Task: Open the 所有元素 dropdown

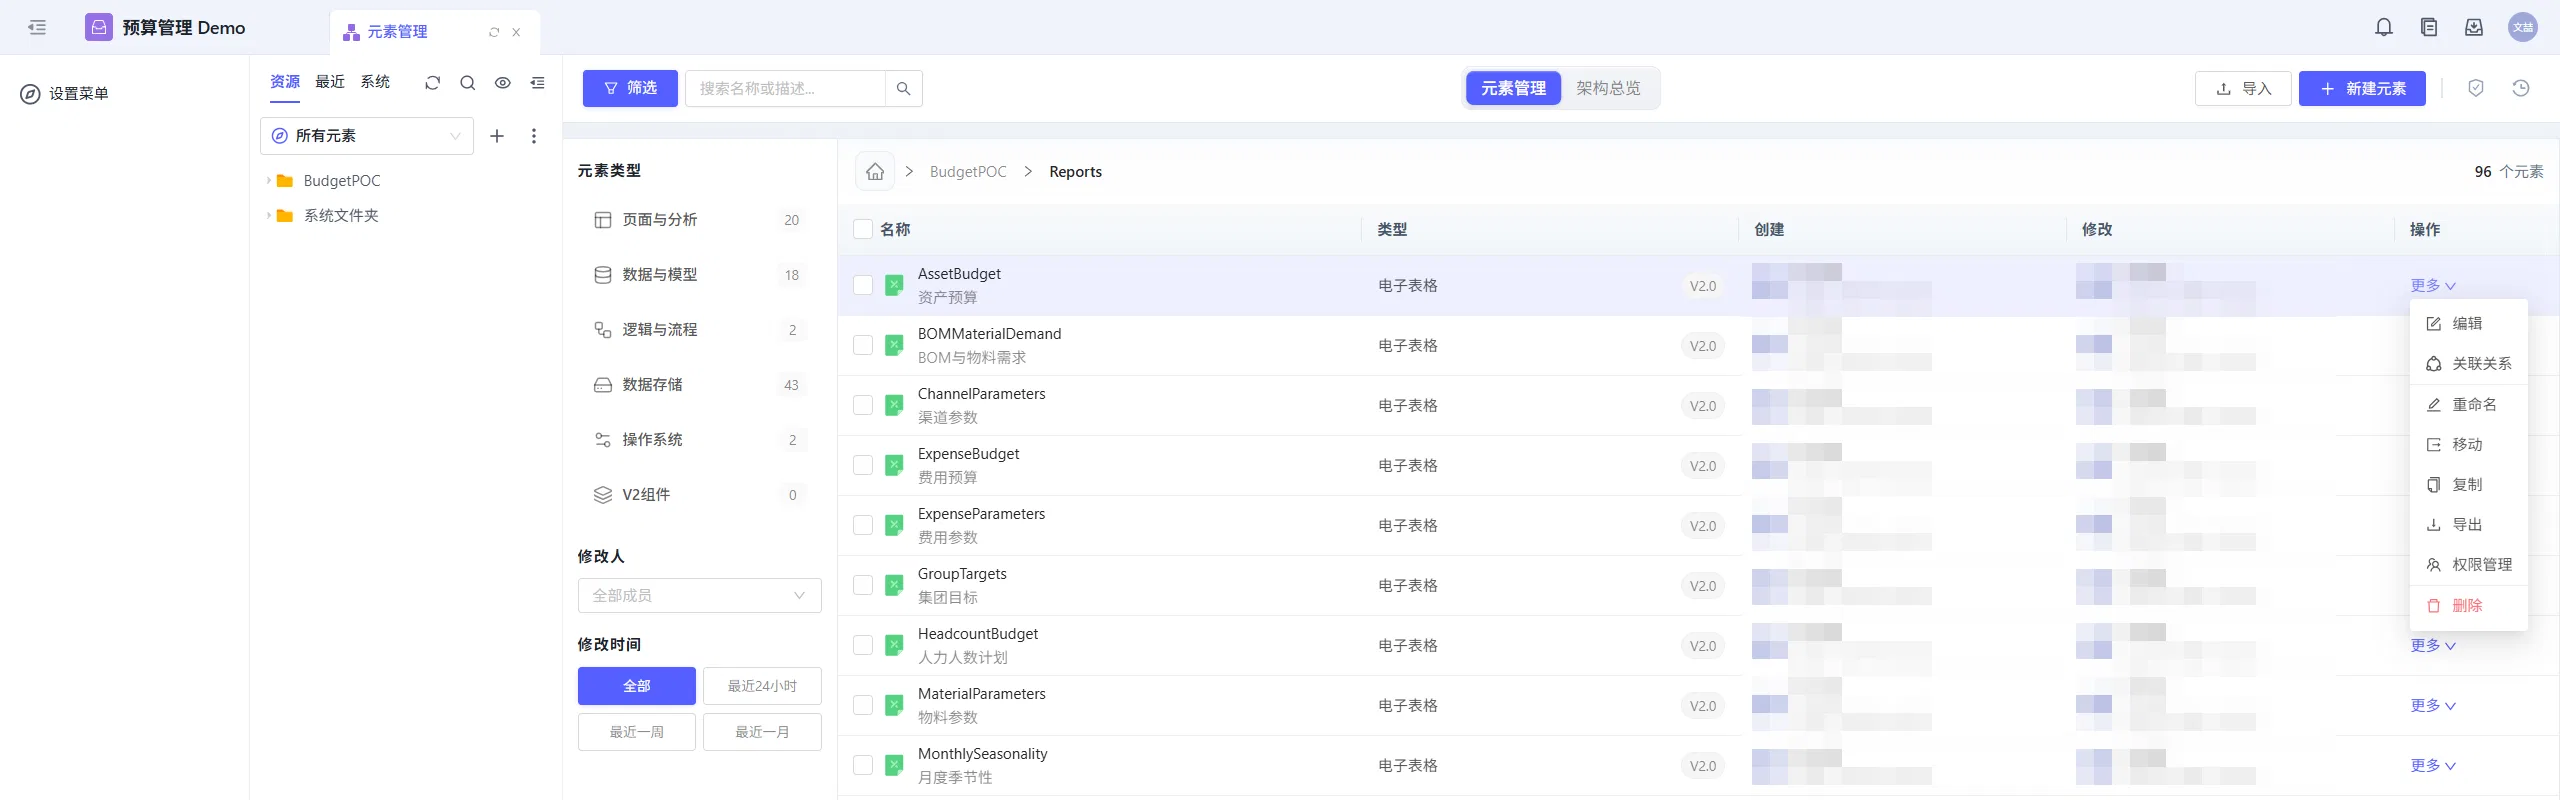Action: 367,136
